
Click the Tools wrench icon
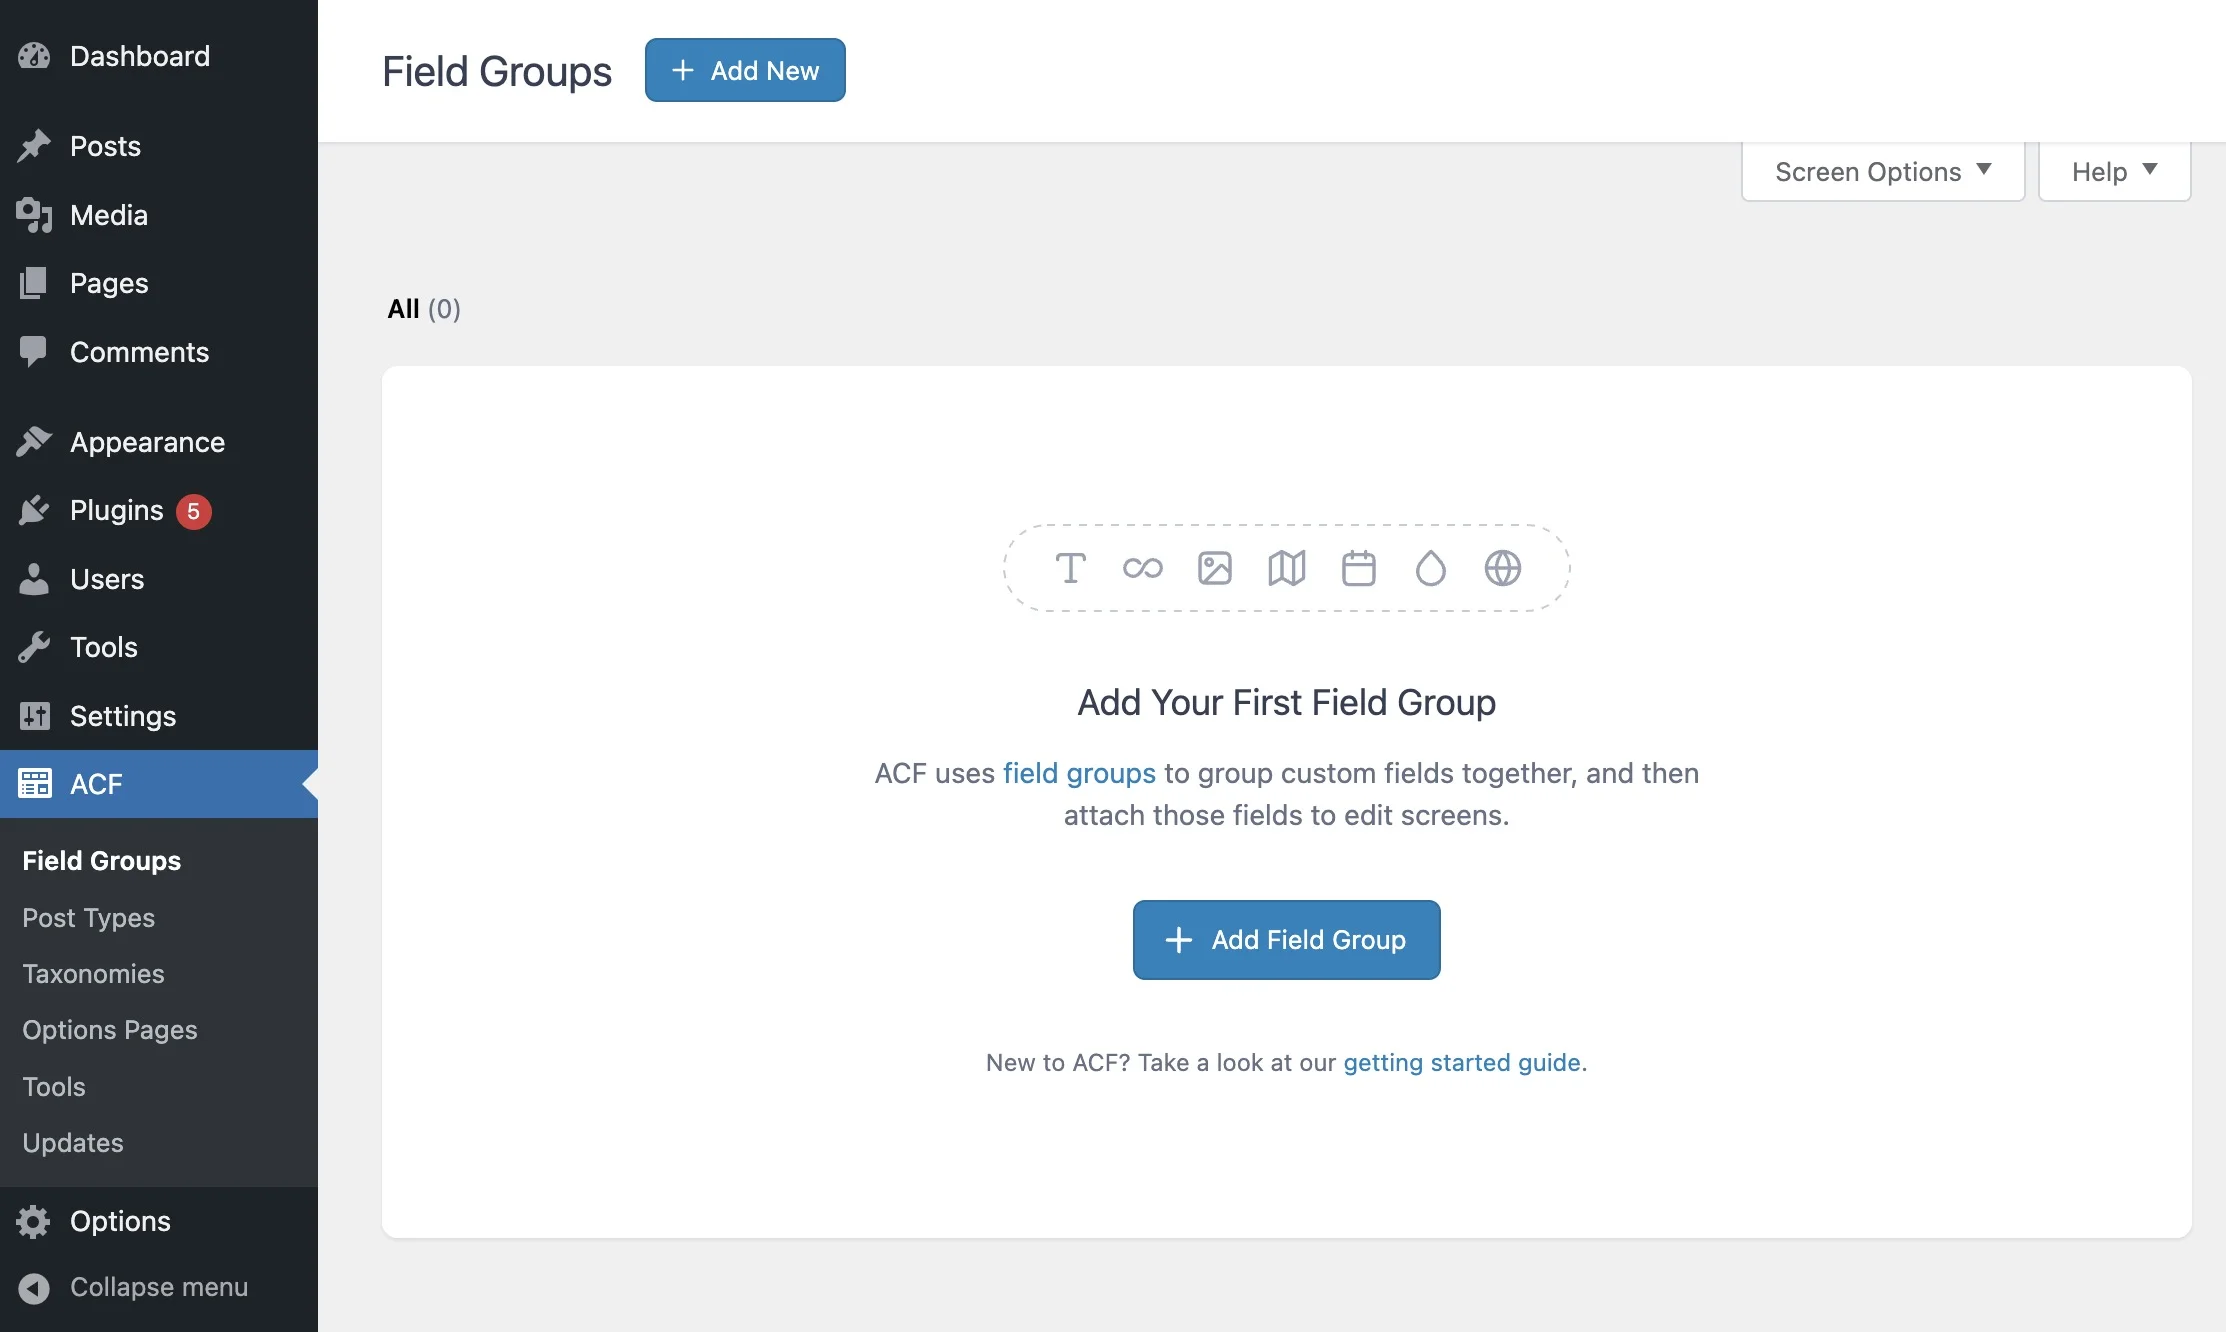click(x=34, y=647)
